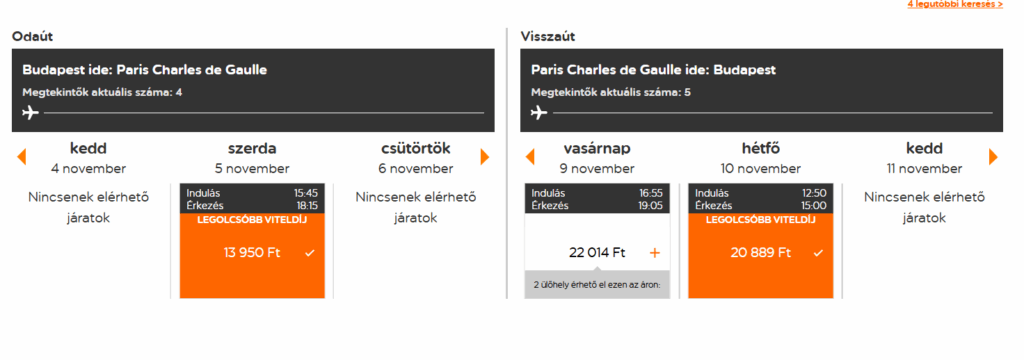Click the plus icon beside 22 014 Ft
The width and height of the screenshot is (1024, 360).
coord(655,253)
